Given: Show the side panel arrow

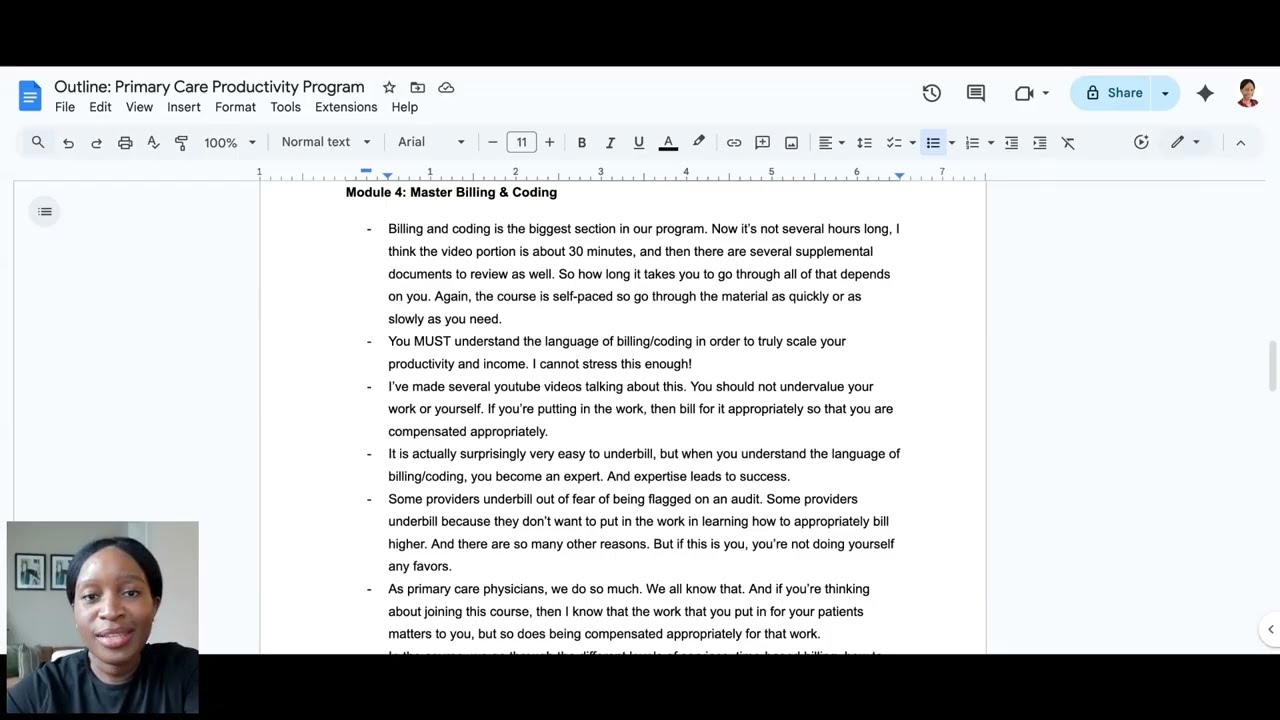Looking at the screenshot, I should (x=1270, y=629).
